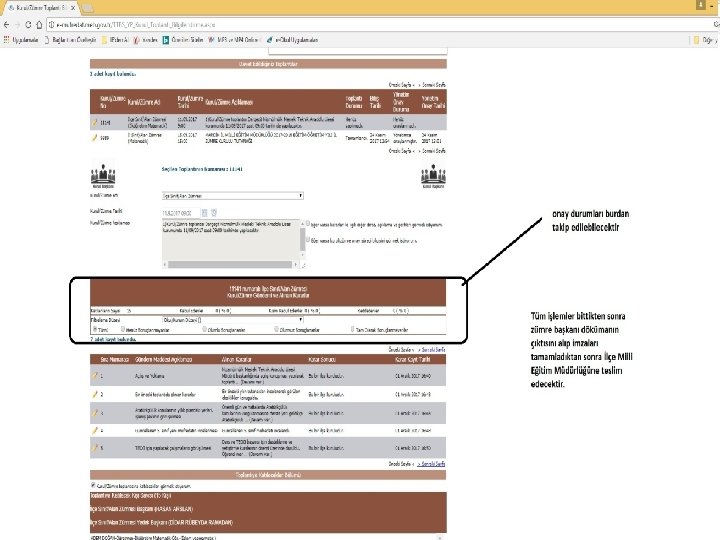Click Sonraki Sayfa below the first meetings table
Viewport: 720px width, 540px height.
click(x=432, y=151)
